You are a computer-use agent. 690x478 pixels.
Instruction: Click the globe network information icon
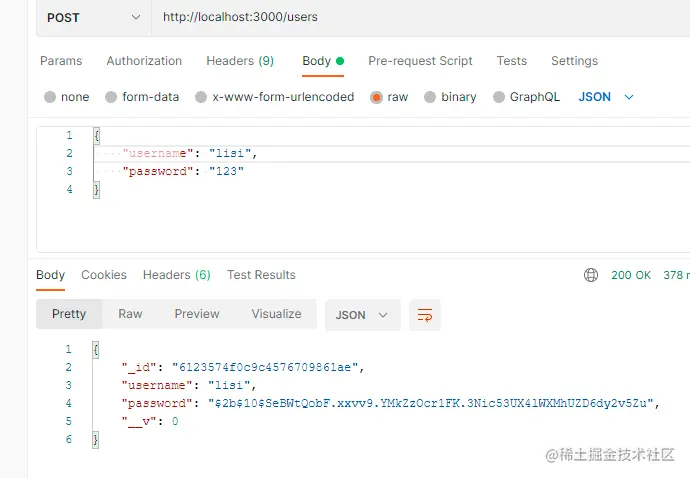[591, 275]
